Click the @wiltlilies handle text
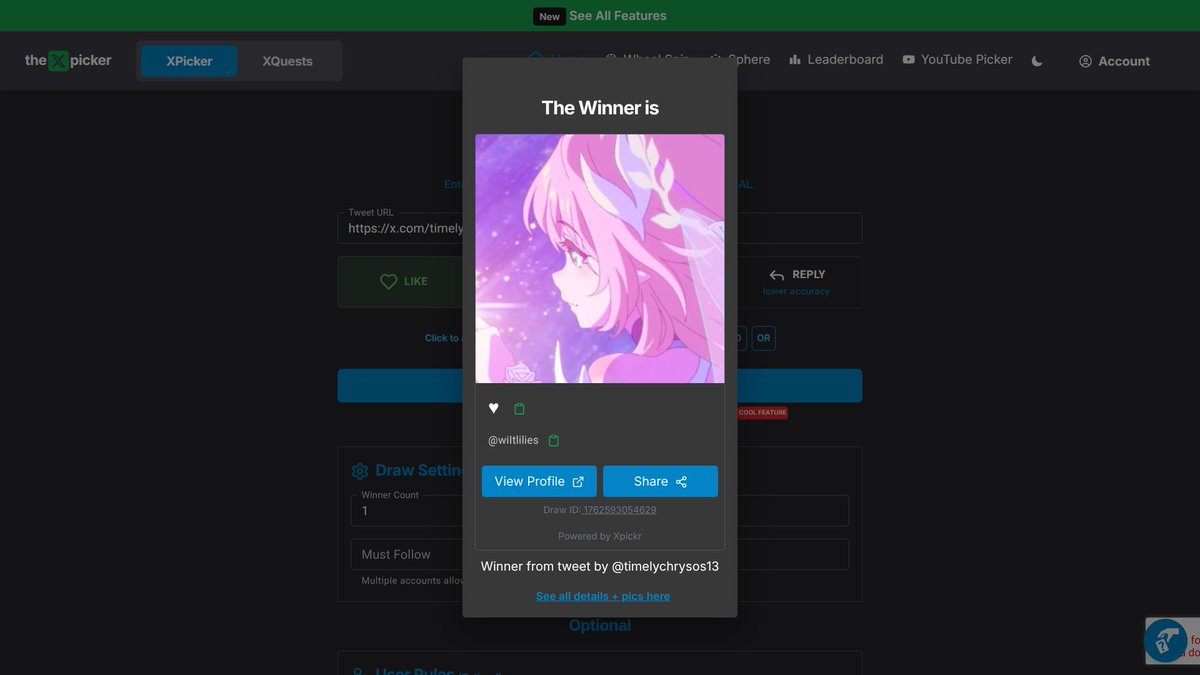Viewport: 1200px width, 675px height. tap(513, 441)
